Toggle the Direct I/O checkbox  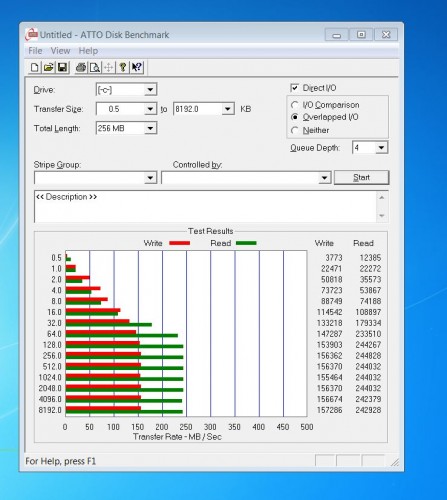pos(295,88)
